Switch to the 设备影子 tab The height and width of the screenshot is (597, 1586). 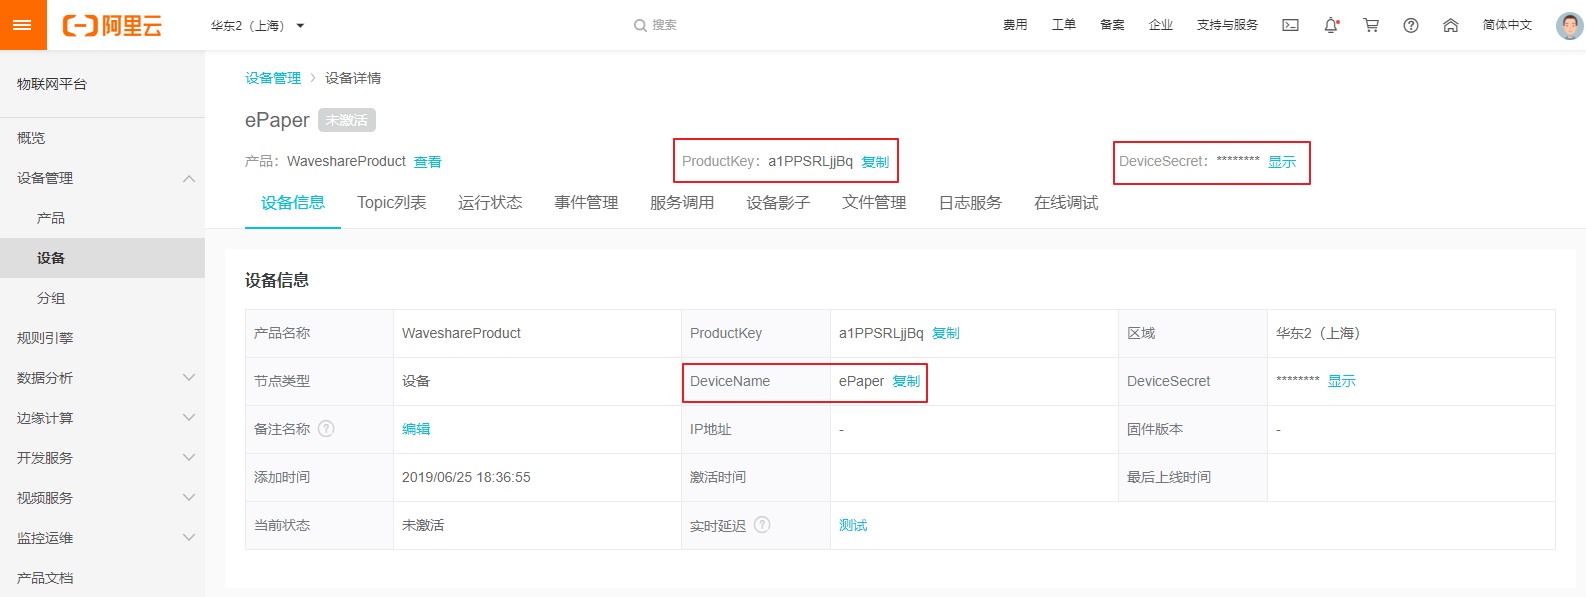[x=778, y=203]
